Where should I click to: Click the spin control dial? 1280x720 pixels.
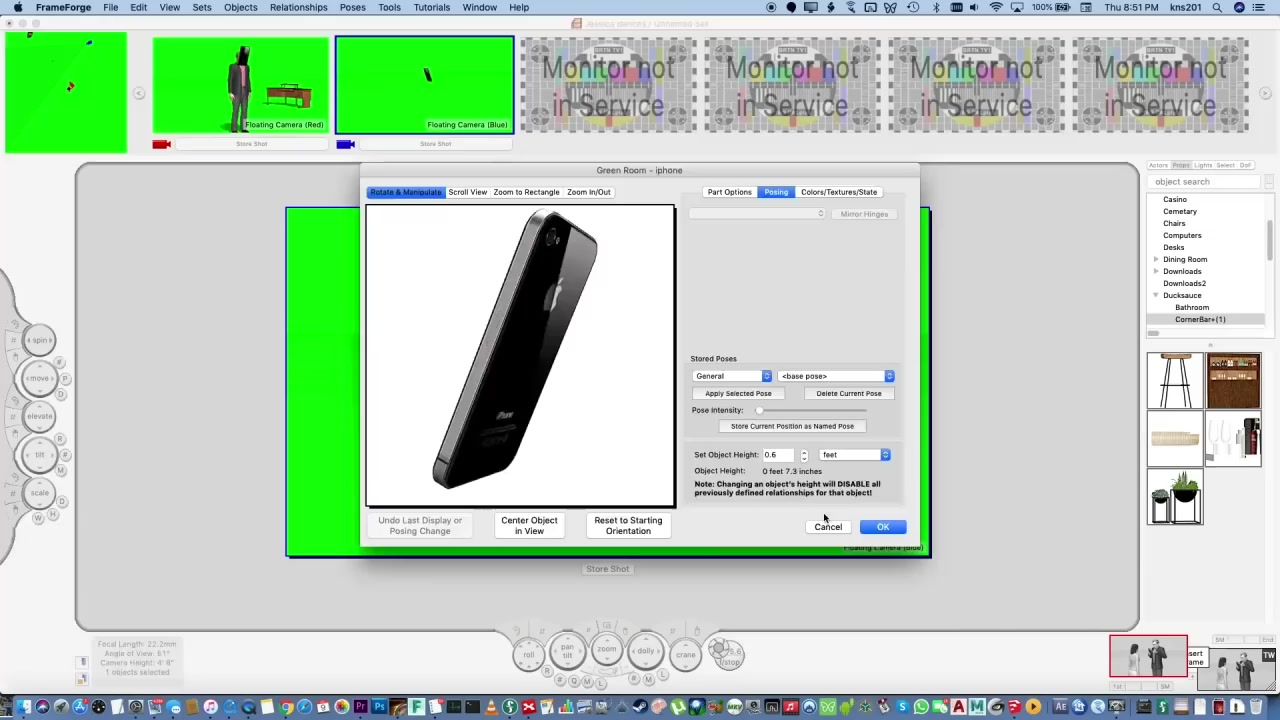click(39, 341)
